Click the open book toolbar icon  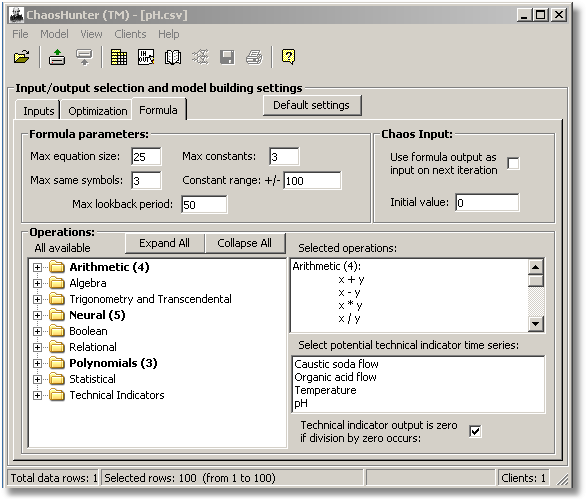tap(173, 58)
